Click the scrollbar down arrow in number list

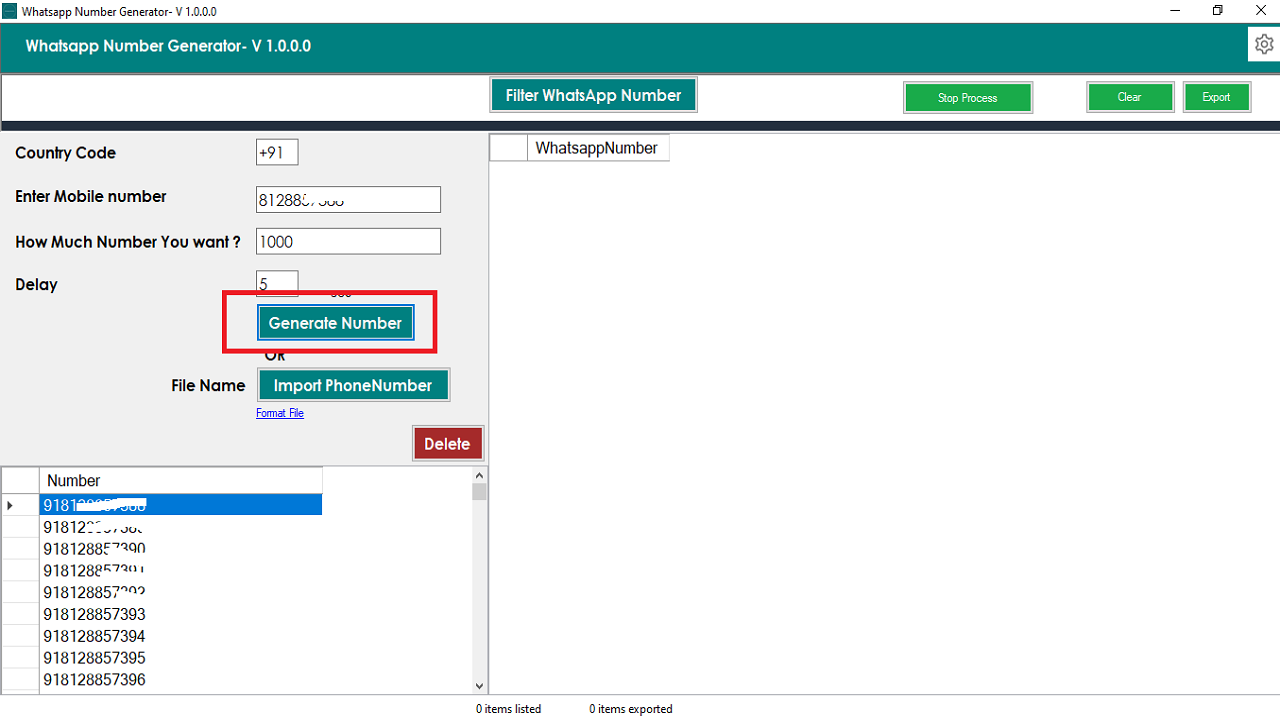(479, 687)
